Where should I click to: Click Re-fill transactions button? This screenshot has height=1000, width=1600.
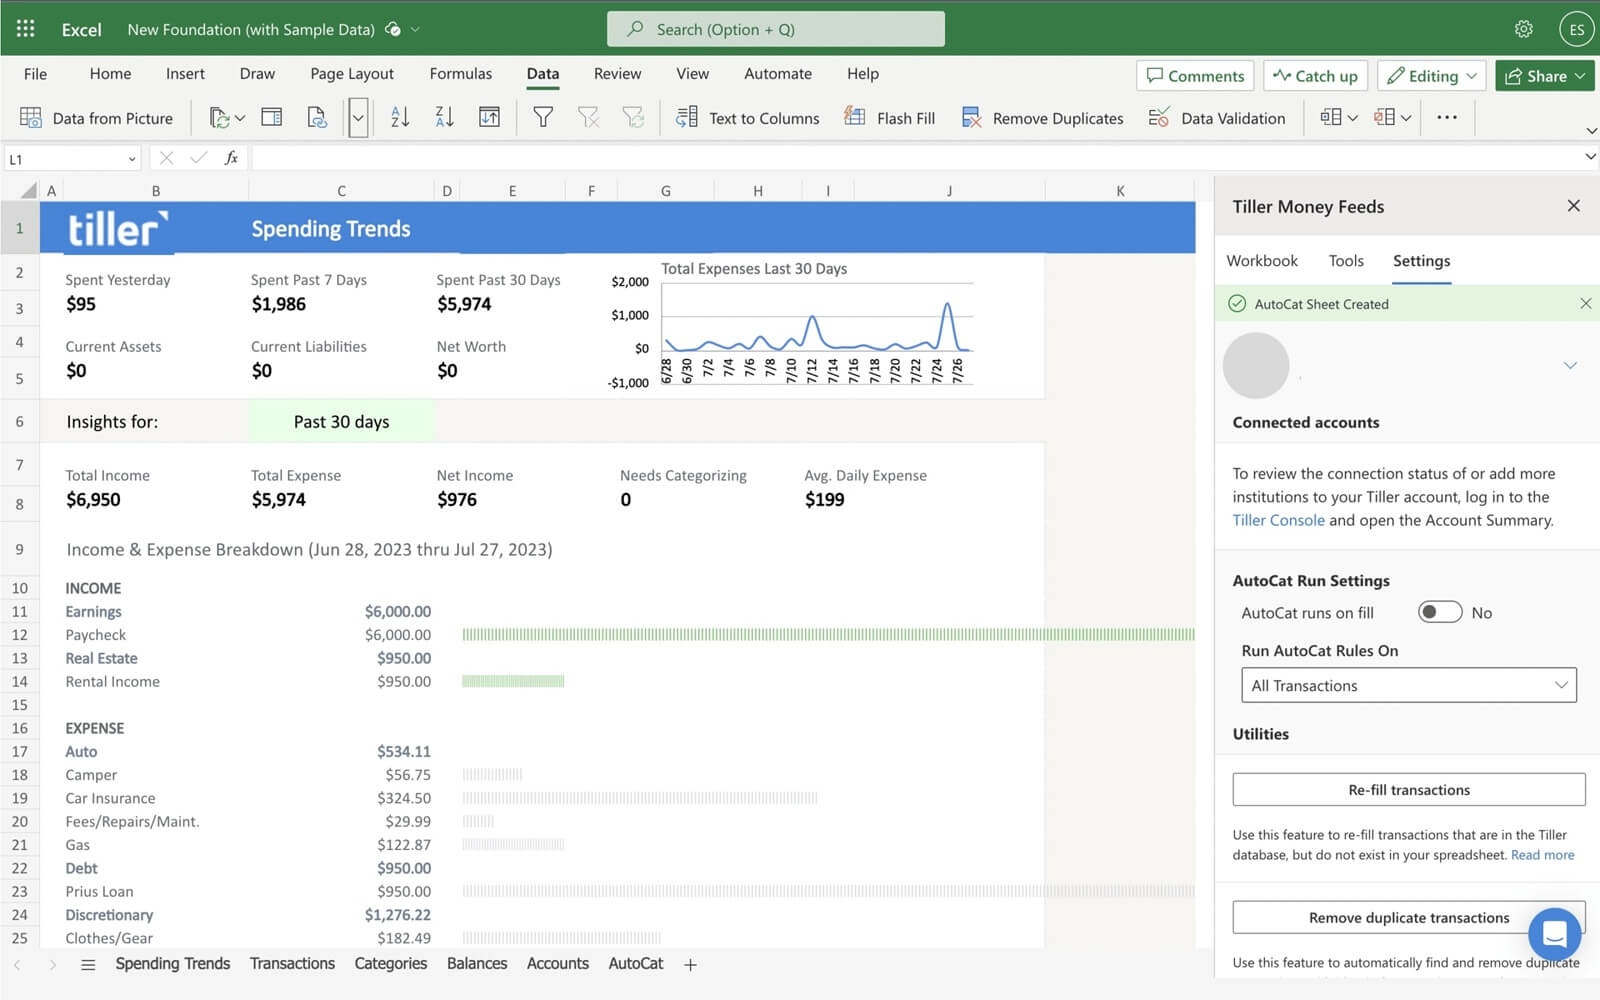pyautogui.click(x=1409, y=790)
